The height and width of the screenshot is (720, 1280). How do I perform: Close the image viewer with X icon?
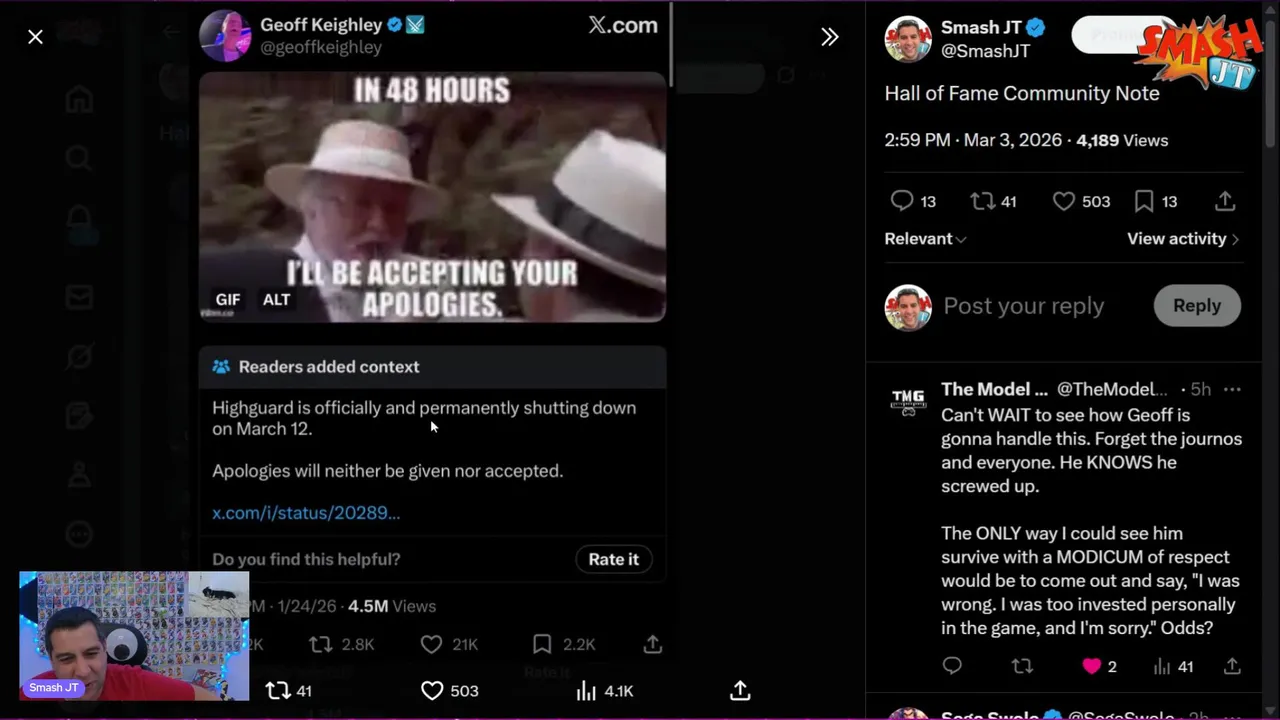[x=35, y=37]
